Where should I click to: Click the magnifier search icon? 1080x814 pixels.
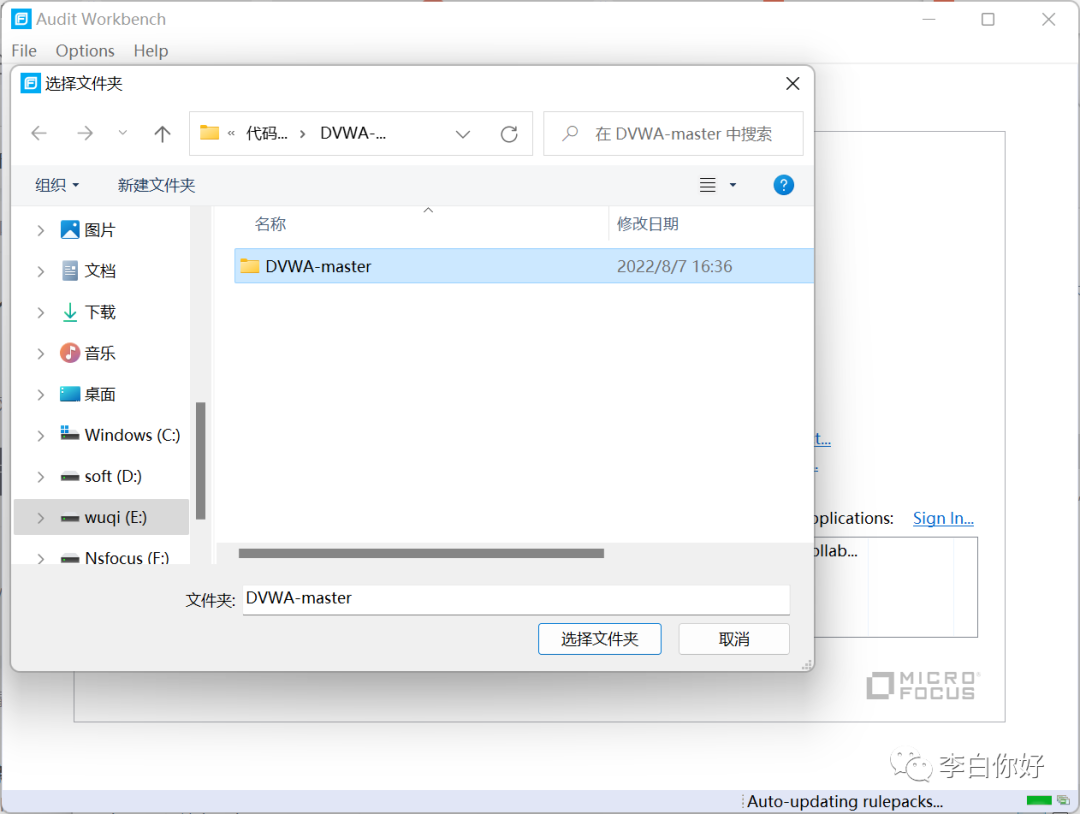(570, 134)
